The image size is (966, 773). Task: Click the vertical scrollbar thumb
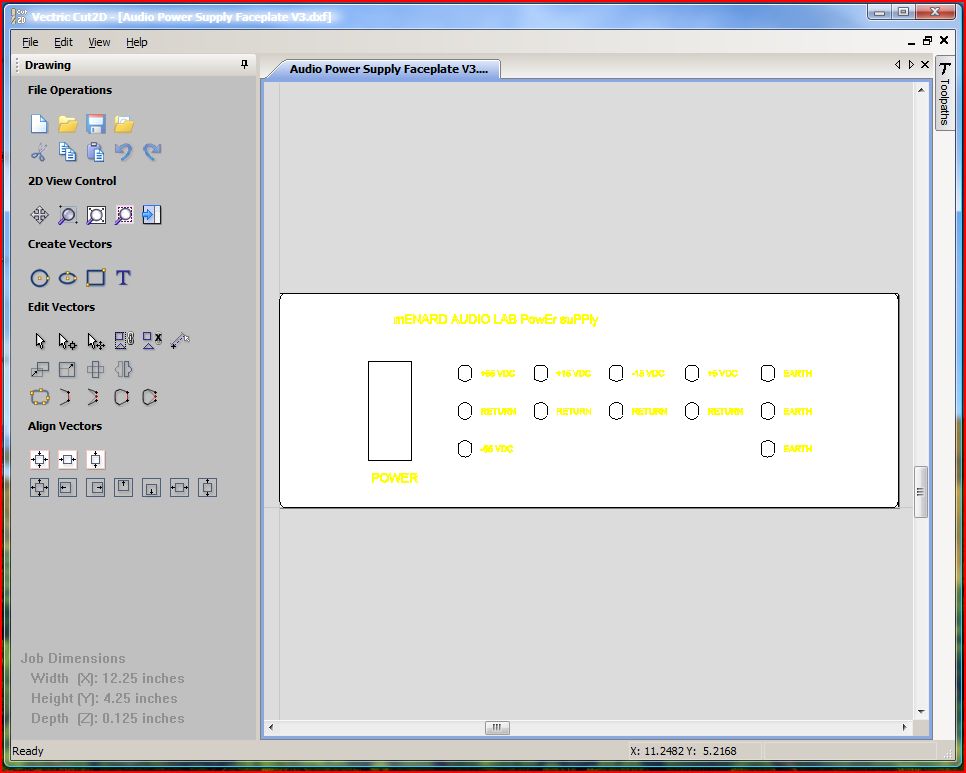click(x=920, y=492)
